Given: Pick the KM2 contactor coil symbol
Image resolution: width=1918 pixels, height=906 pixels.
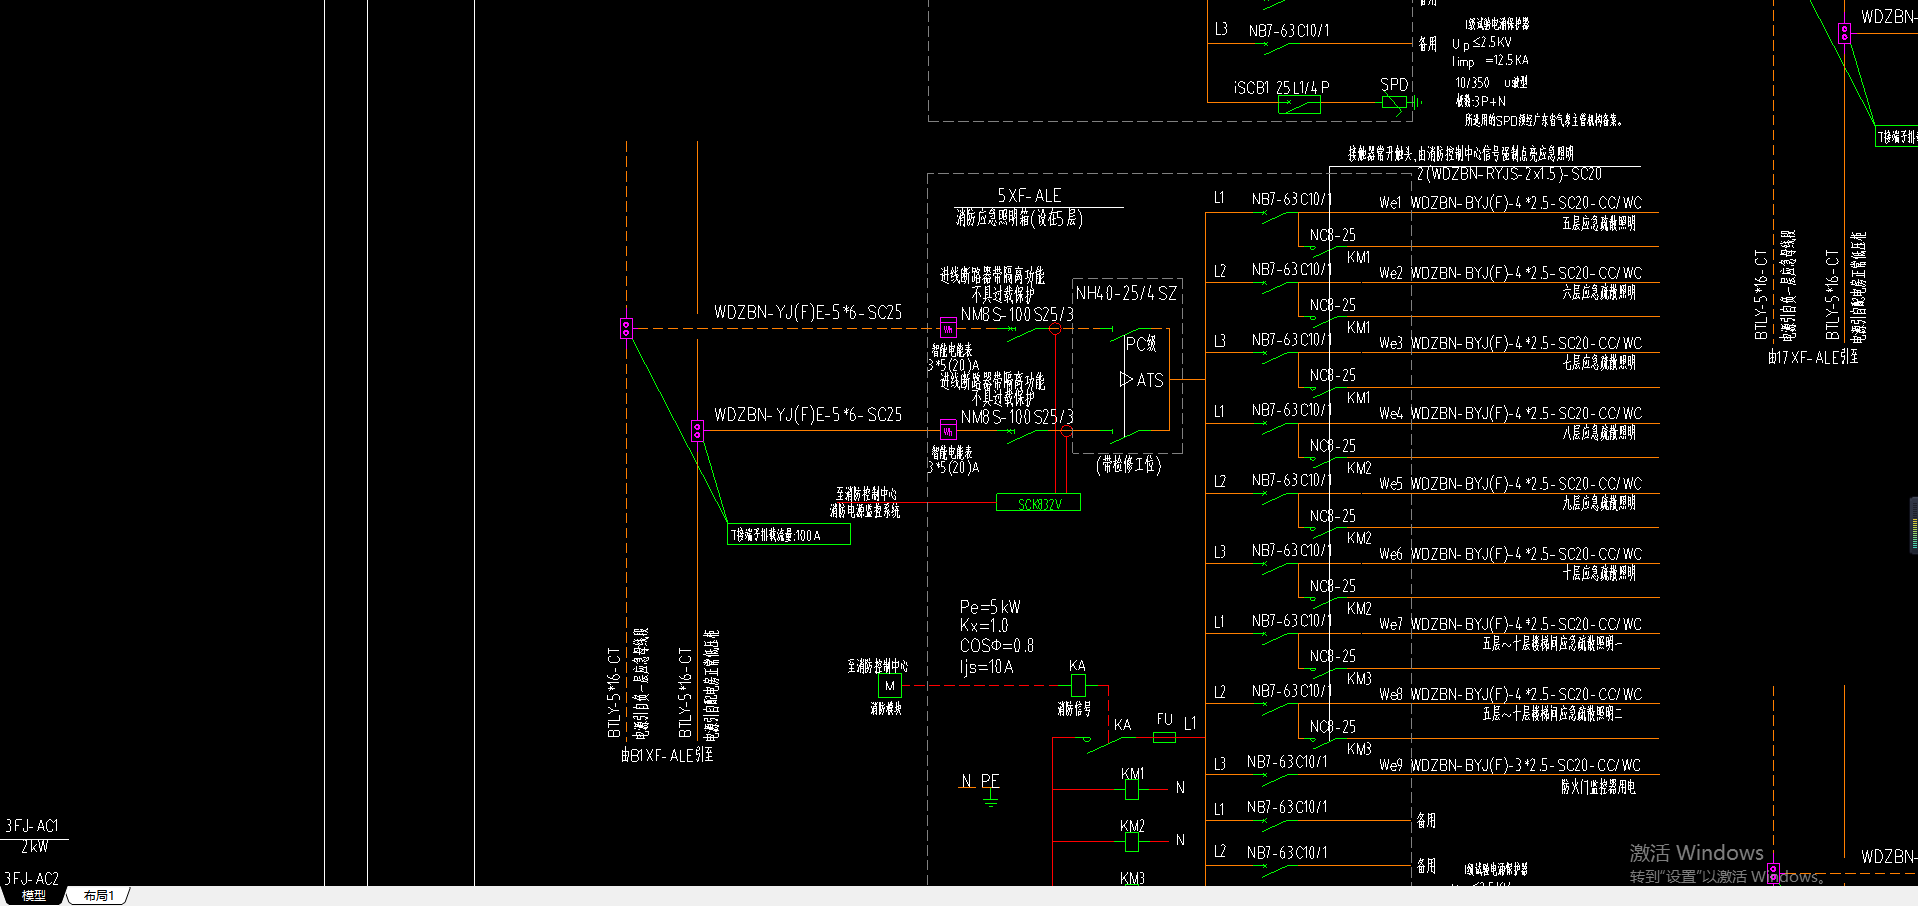Looking at the screenshot, I should click(1132, 842).
